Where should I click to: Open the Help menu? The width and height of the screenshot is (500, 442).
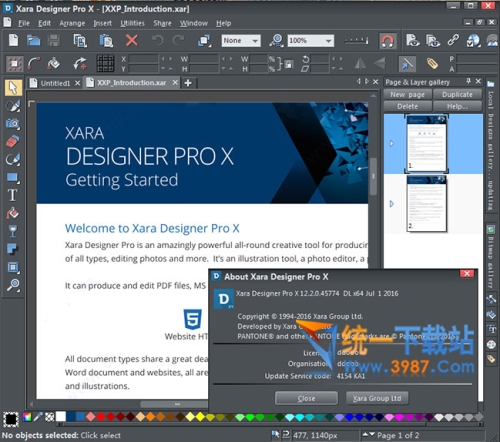pyautogui.click(x=223, y=23)
